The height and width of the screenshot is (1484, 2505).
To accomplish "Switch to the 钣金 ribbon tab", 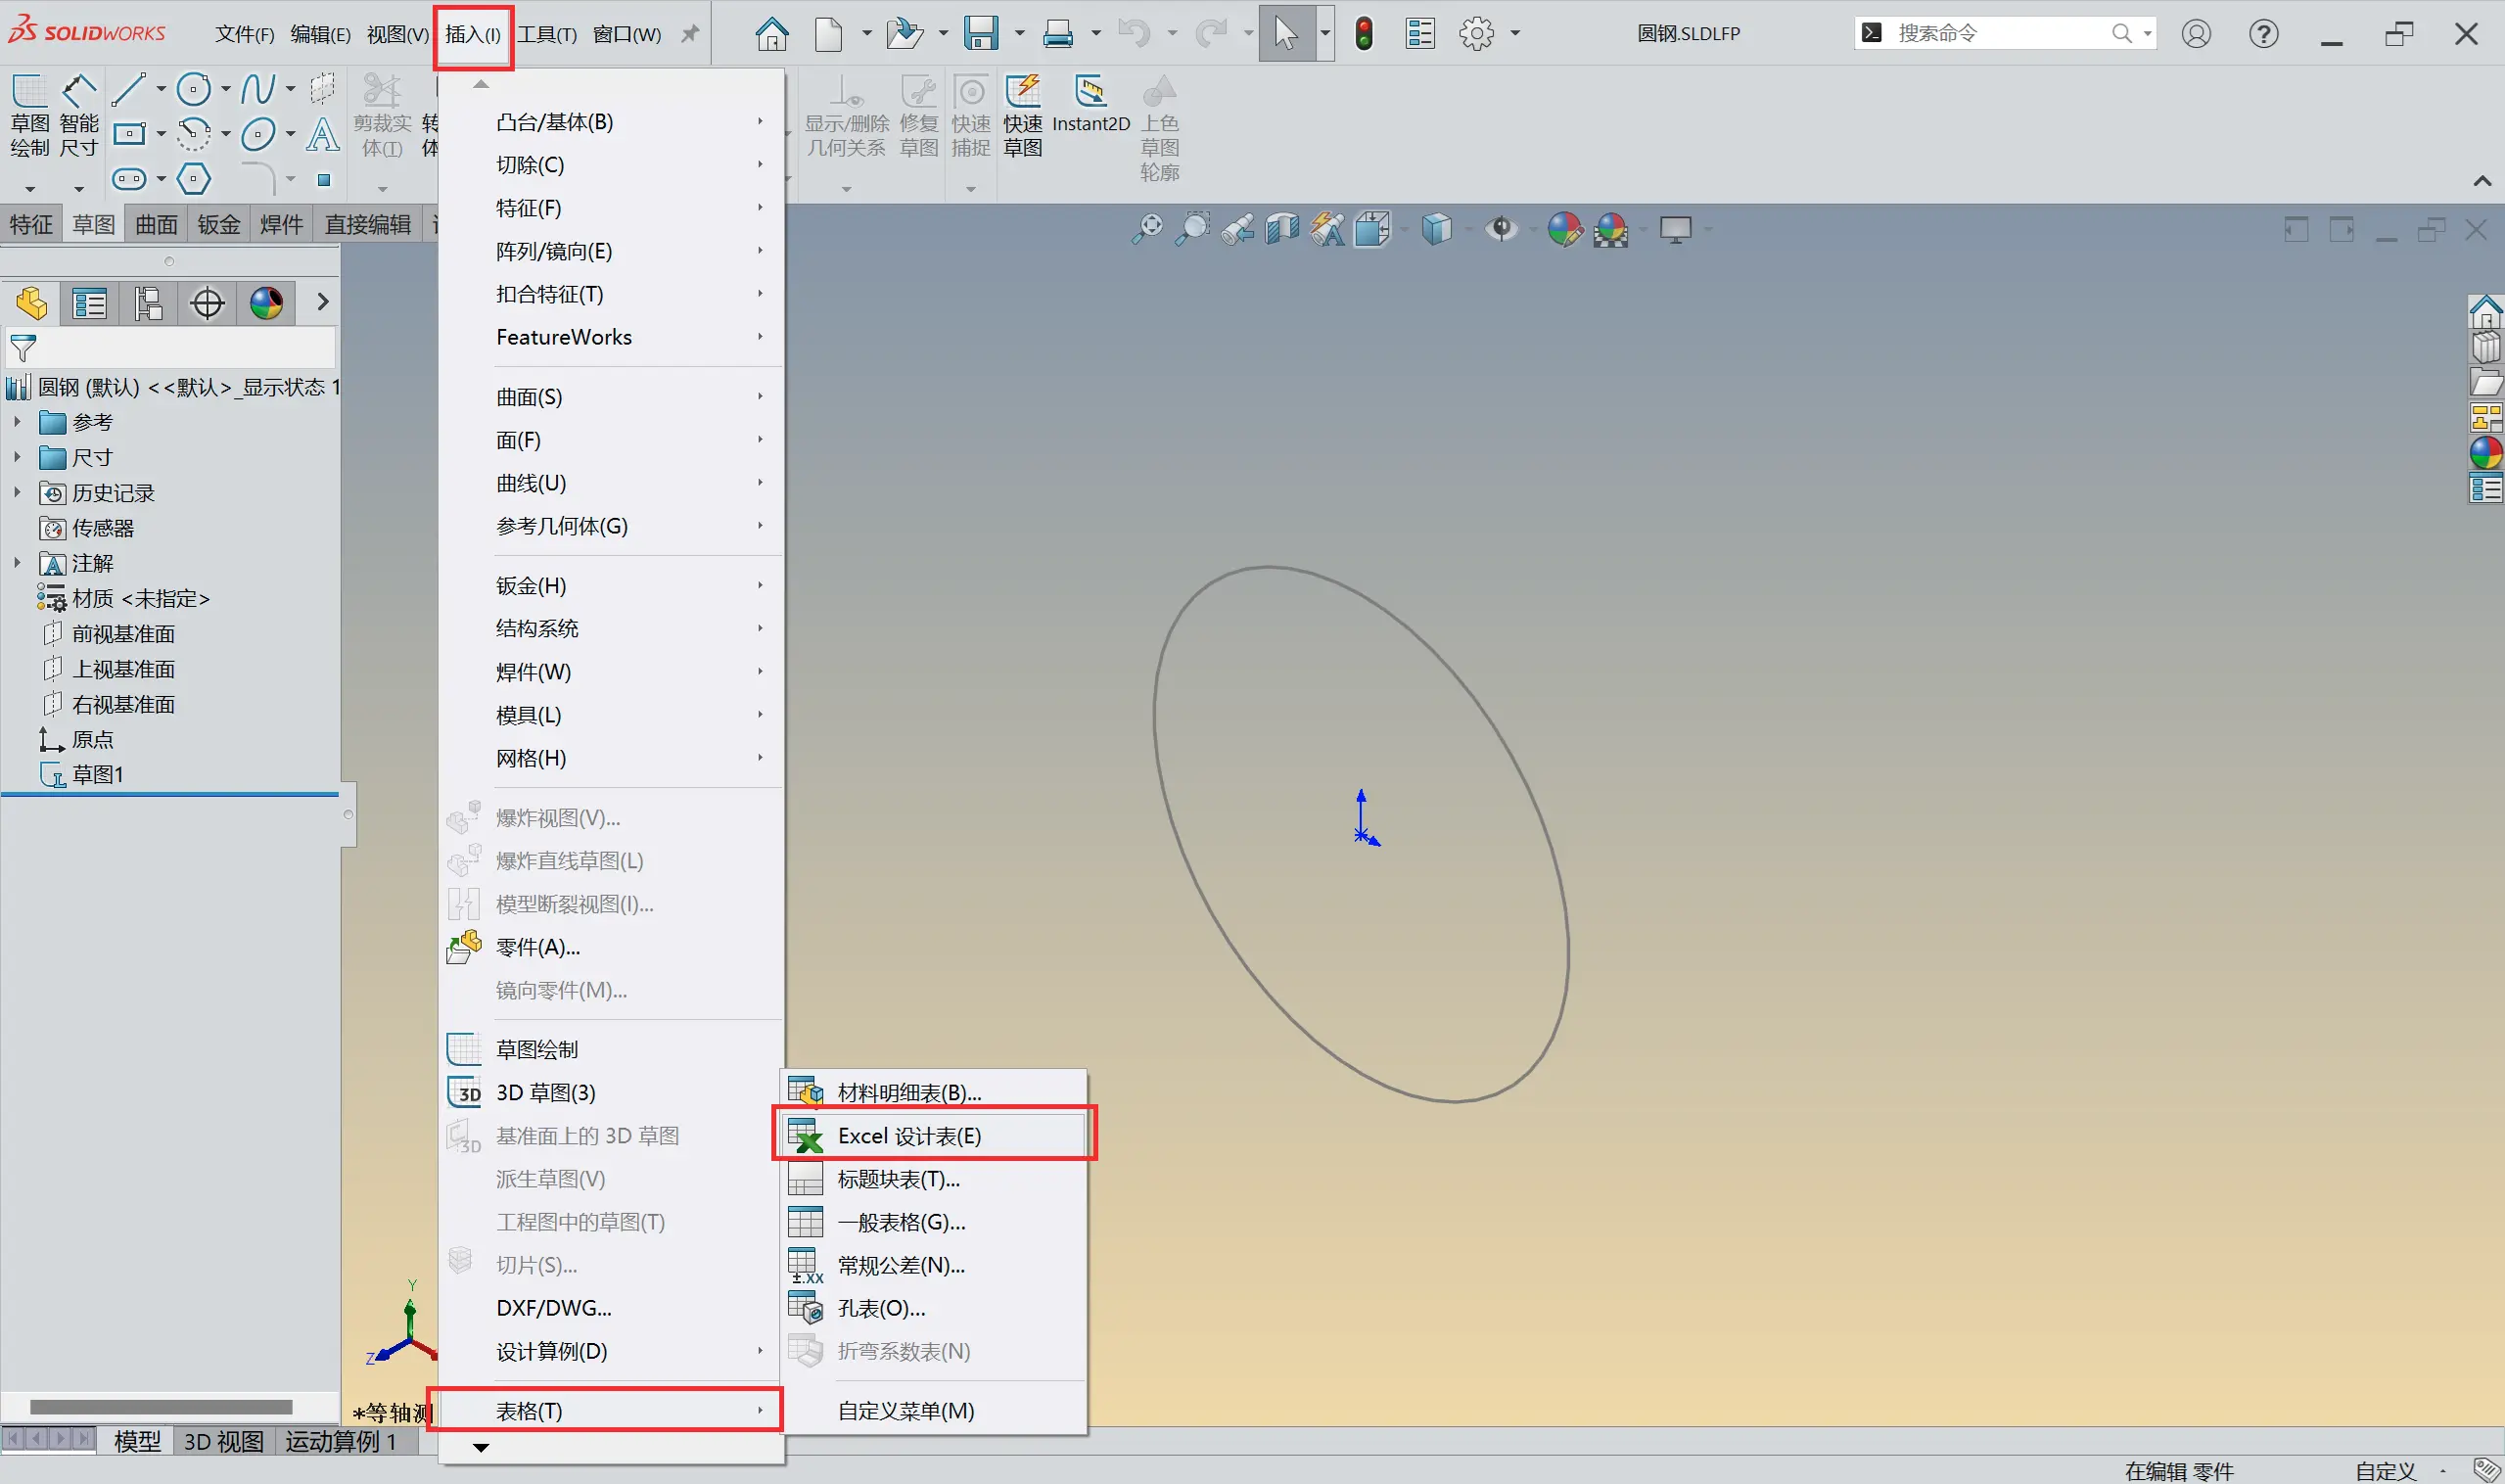I will point(219,224).
